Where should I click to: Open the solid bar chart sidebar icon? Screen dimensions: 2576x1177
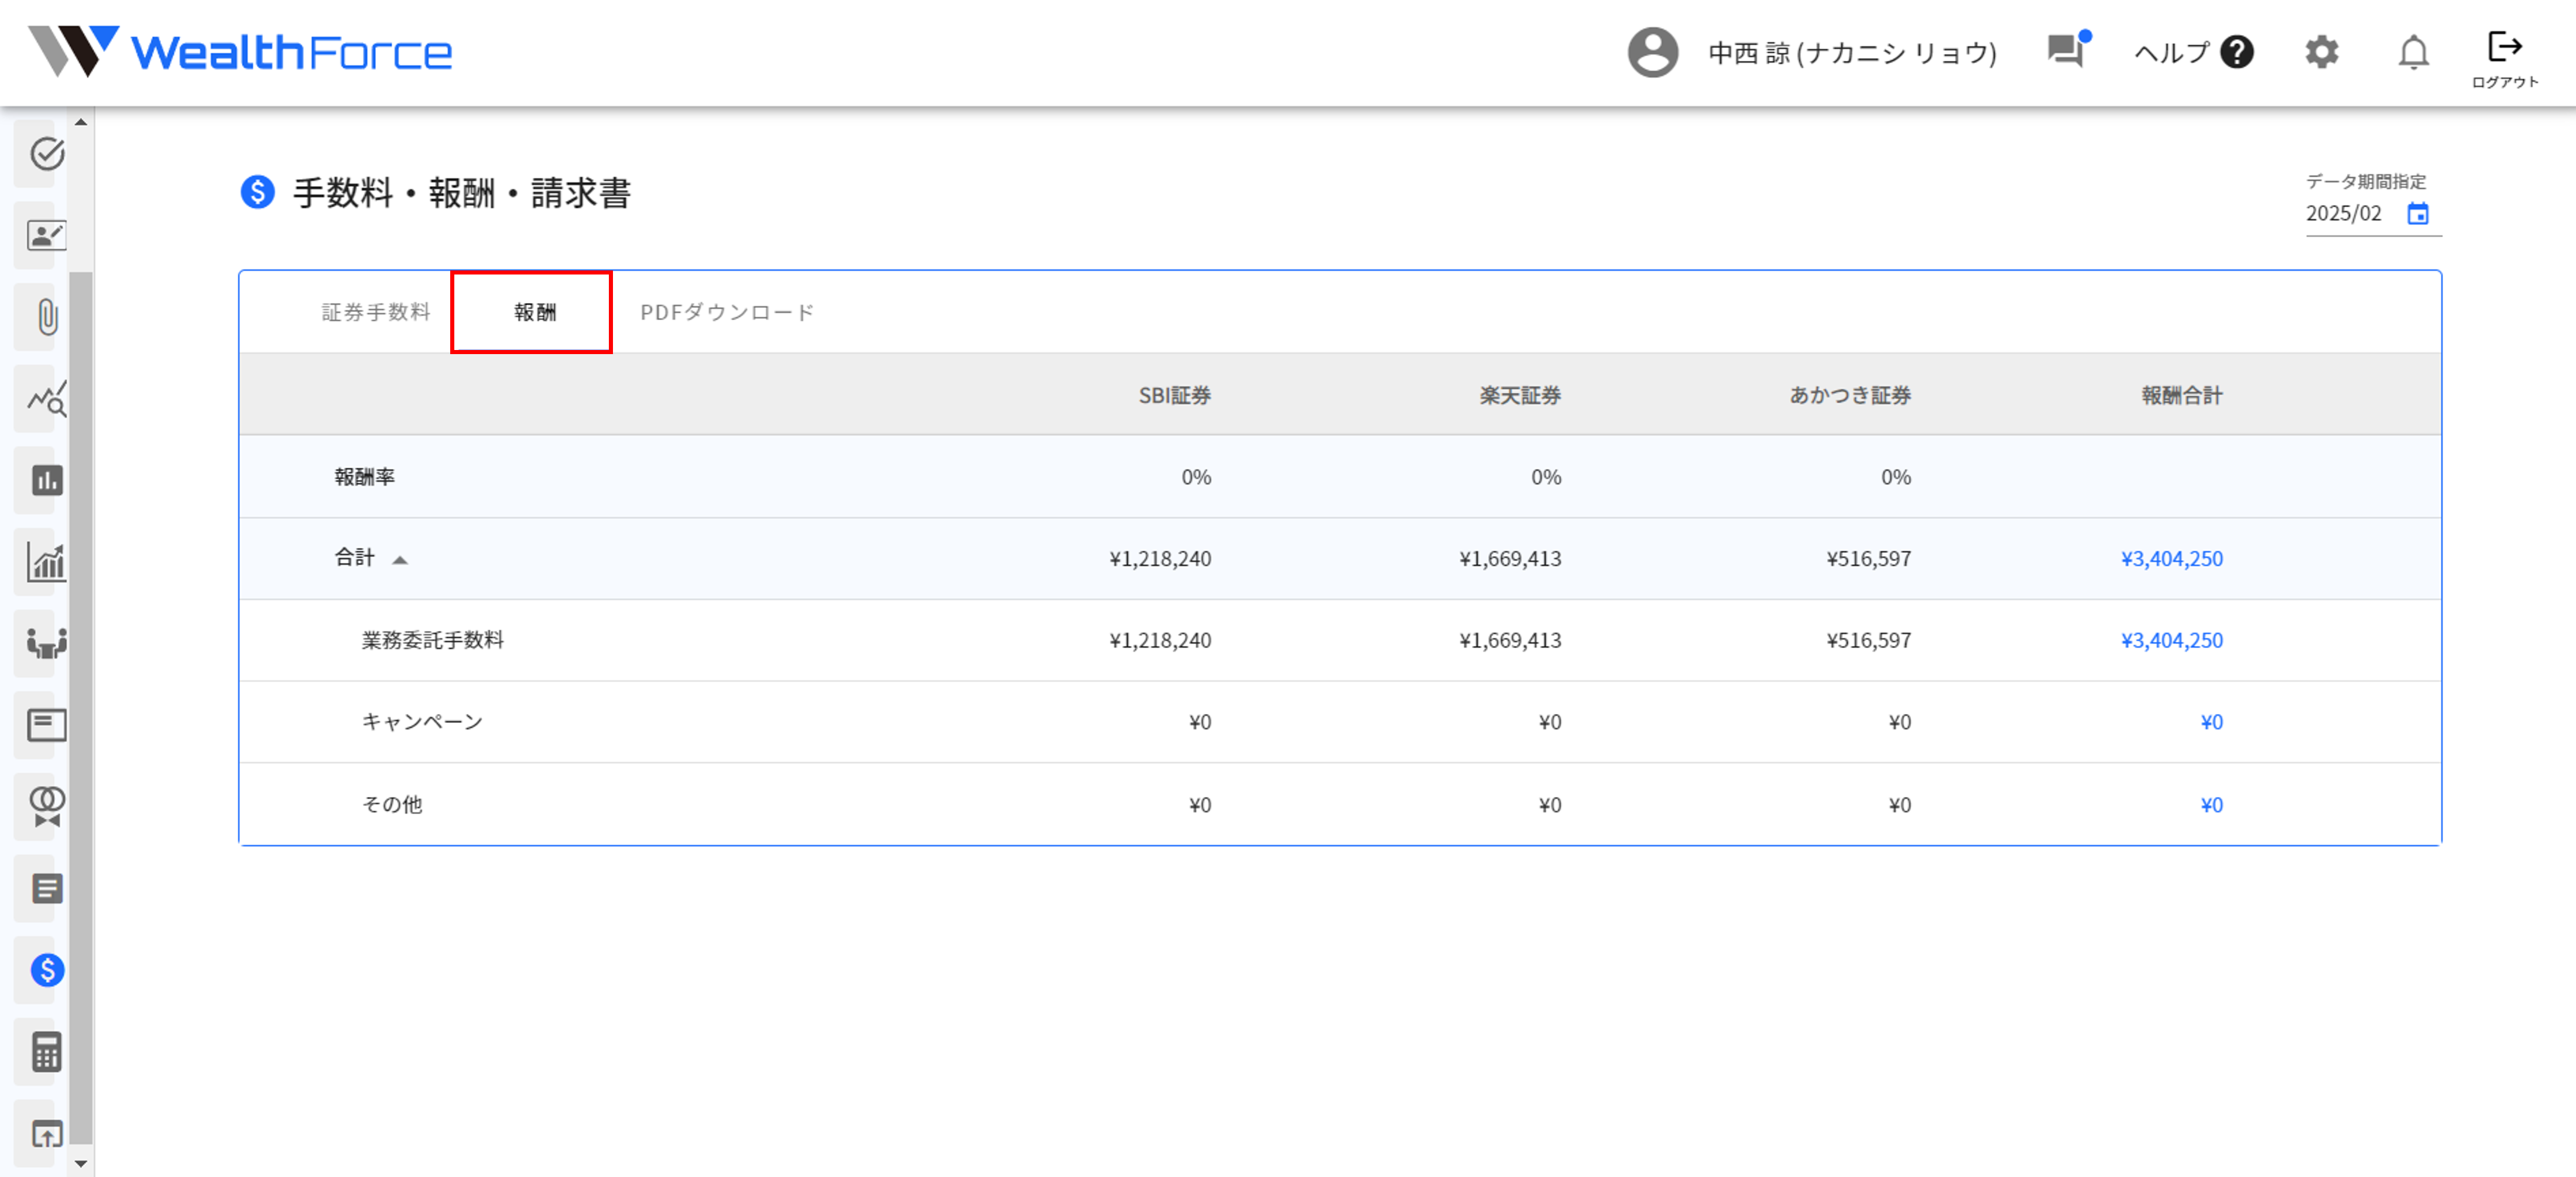click(x=46, y=481)
